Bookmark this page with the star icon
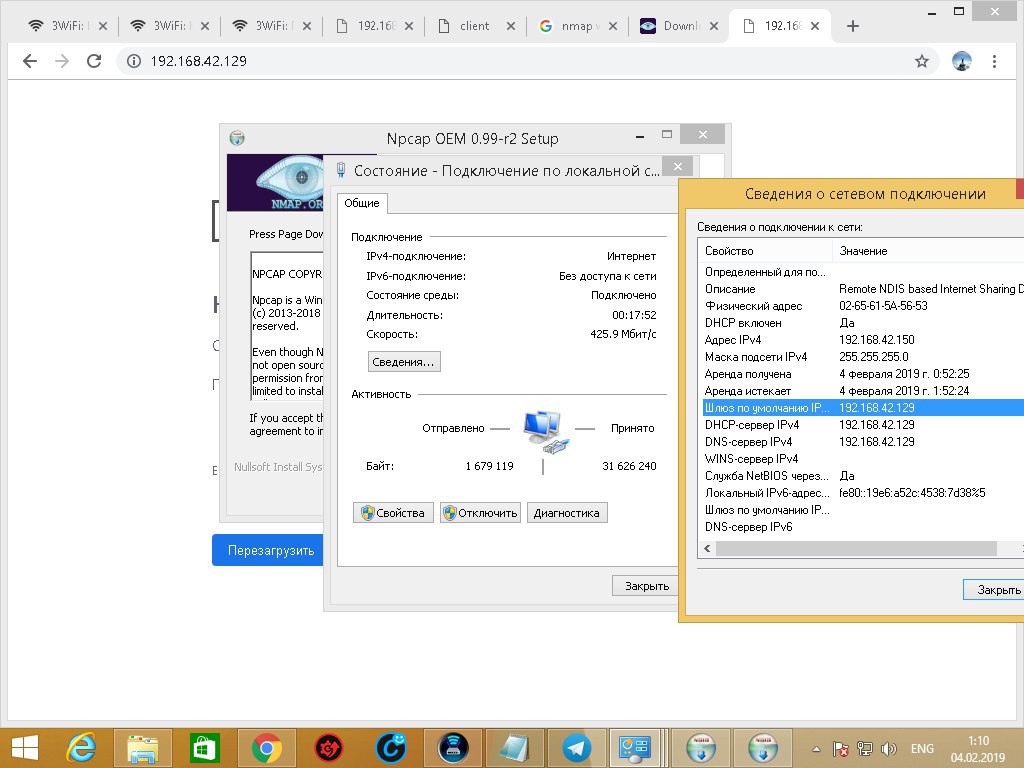 coord(921,61)
